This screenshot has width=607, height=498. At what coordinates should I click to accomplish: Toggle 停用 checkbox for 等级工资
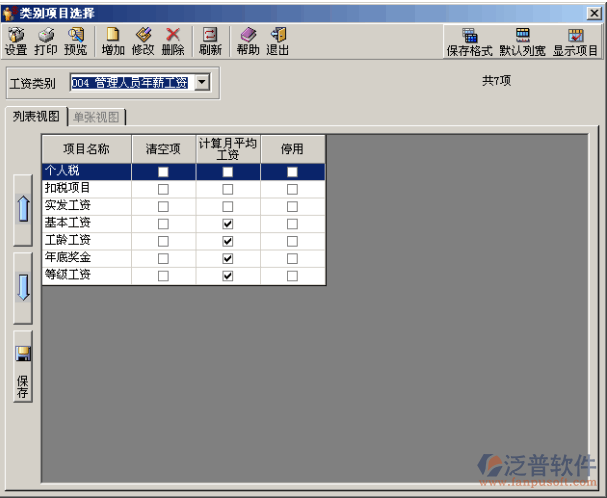(292, 276)
